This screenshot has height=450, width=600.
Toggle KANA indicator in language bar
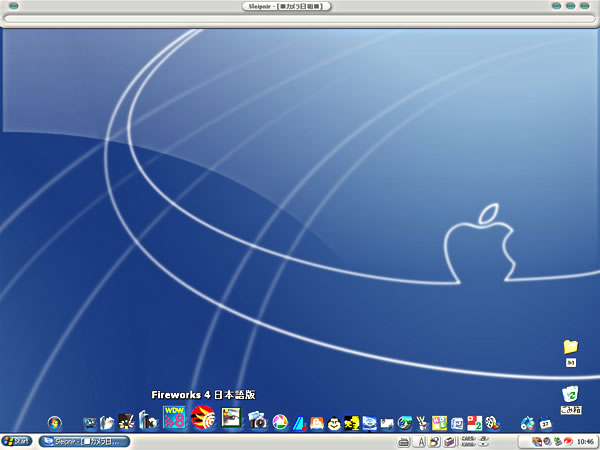coord(468,444)
